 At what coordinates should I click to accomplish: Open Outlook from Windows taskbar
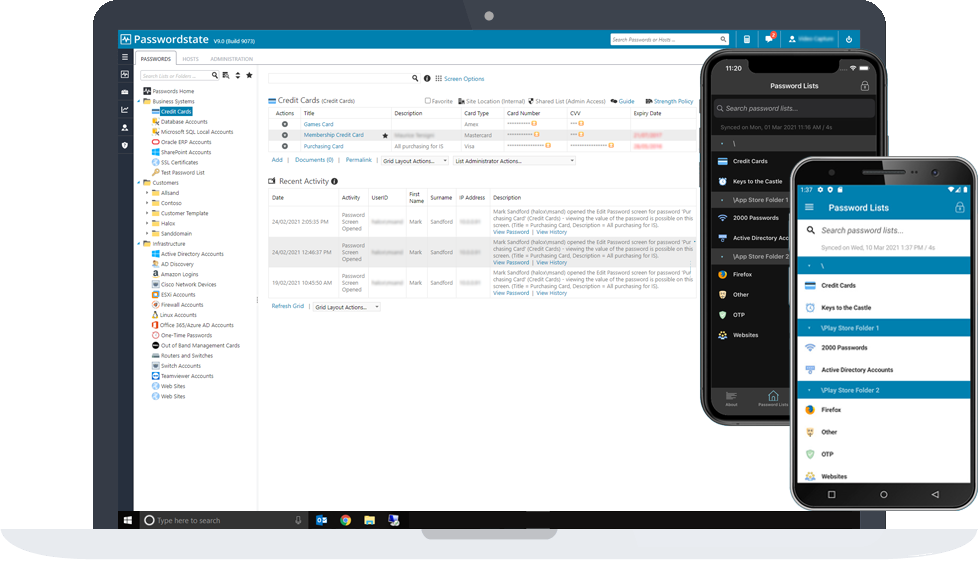322,520
